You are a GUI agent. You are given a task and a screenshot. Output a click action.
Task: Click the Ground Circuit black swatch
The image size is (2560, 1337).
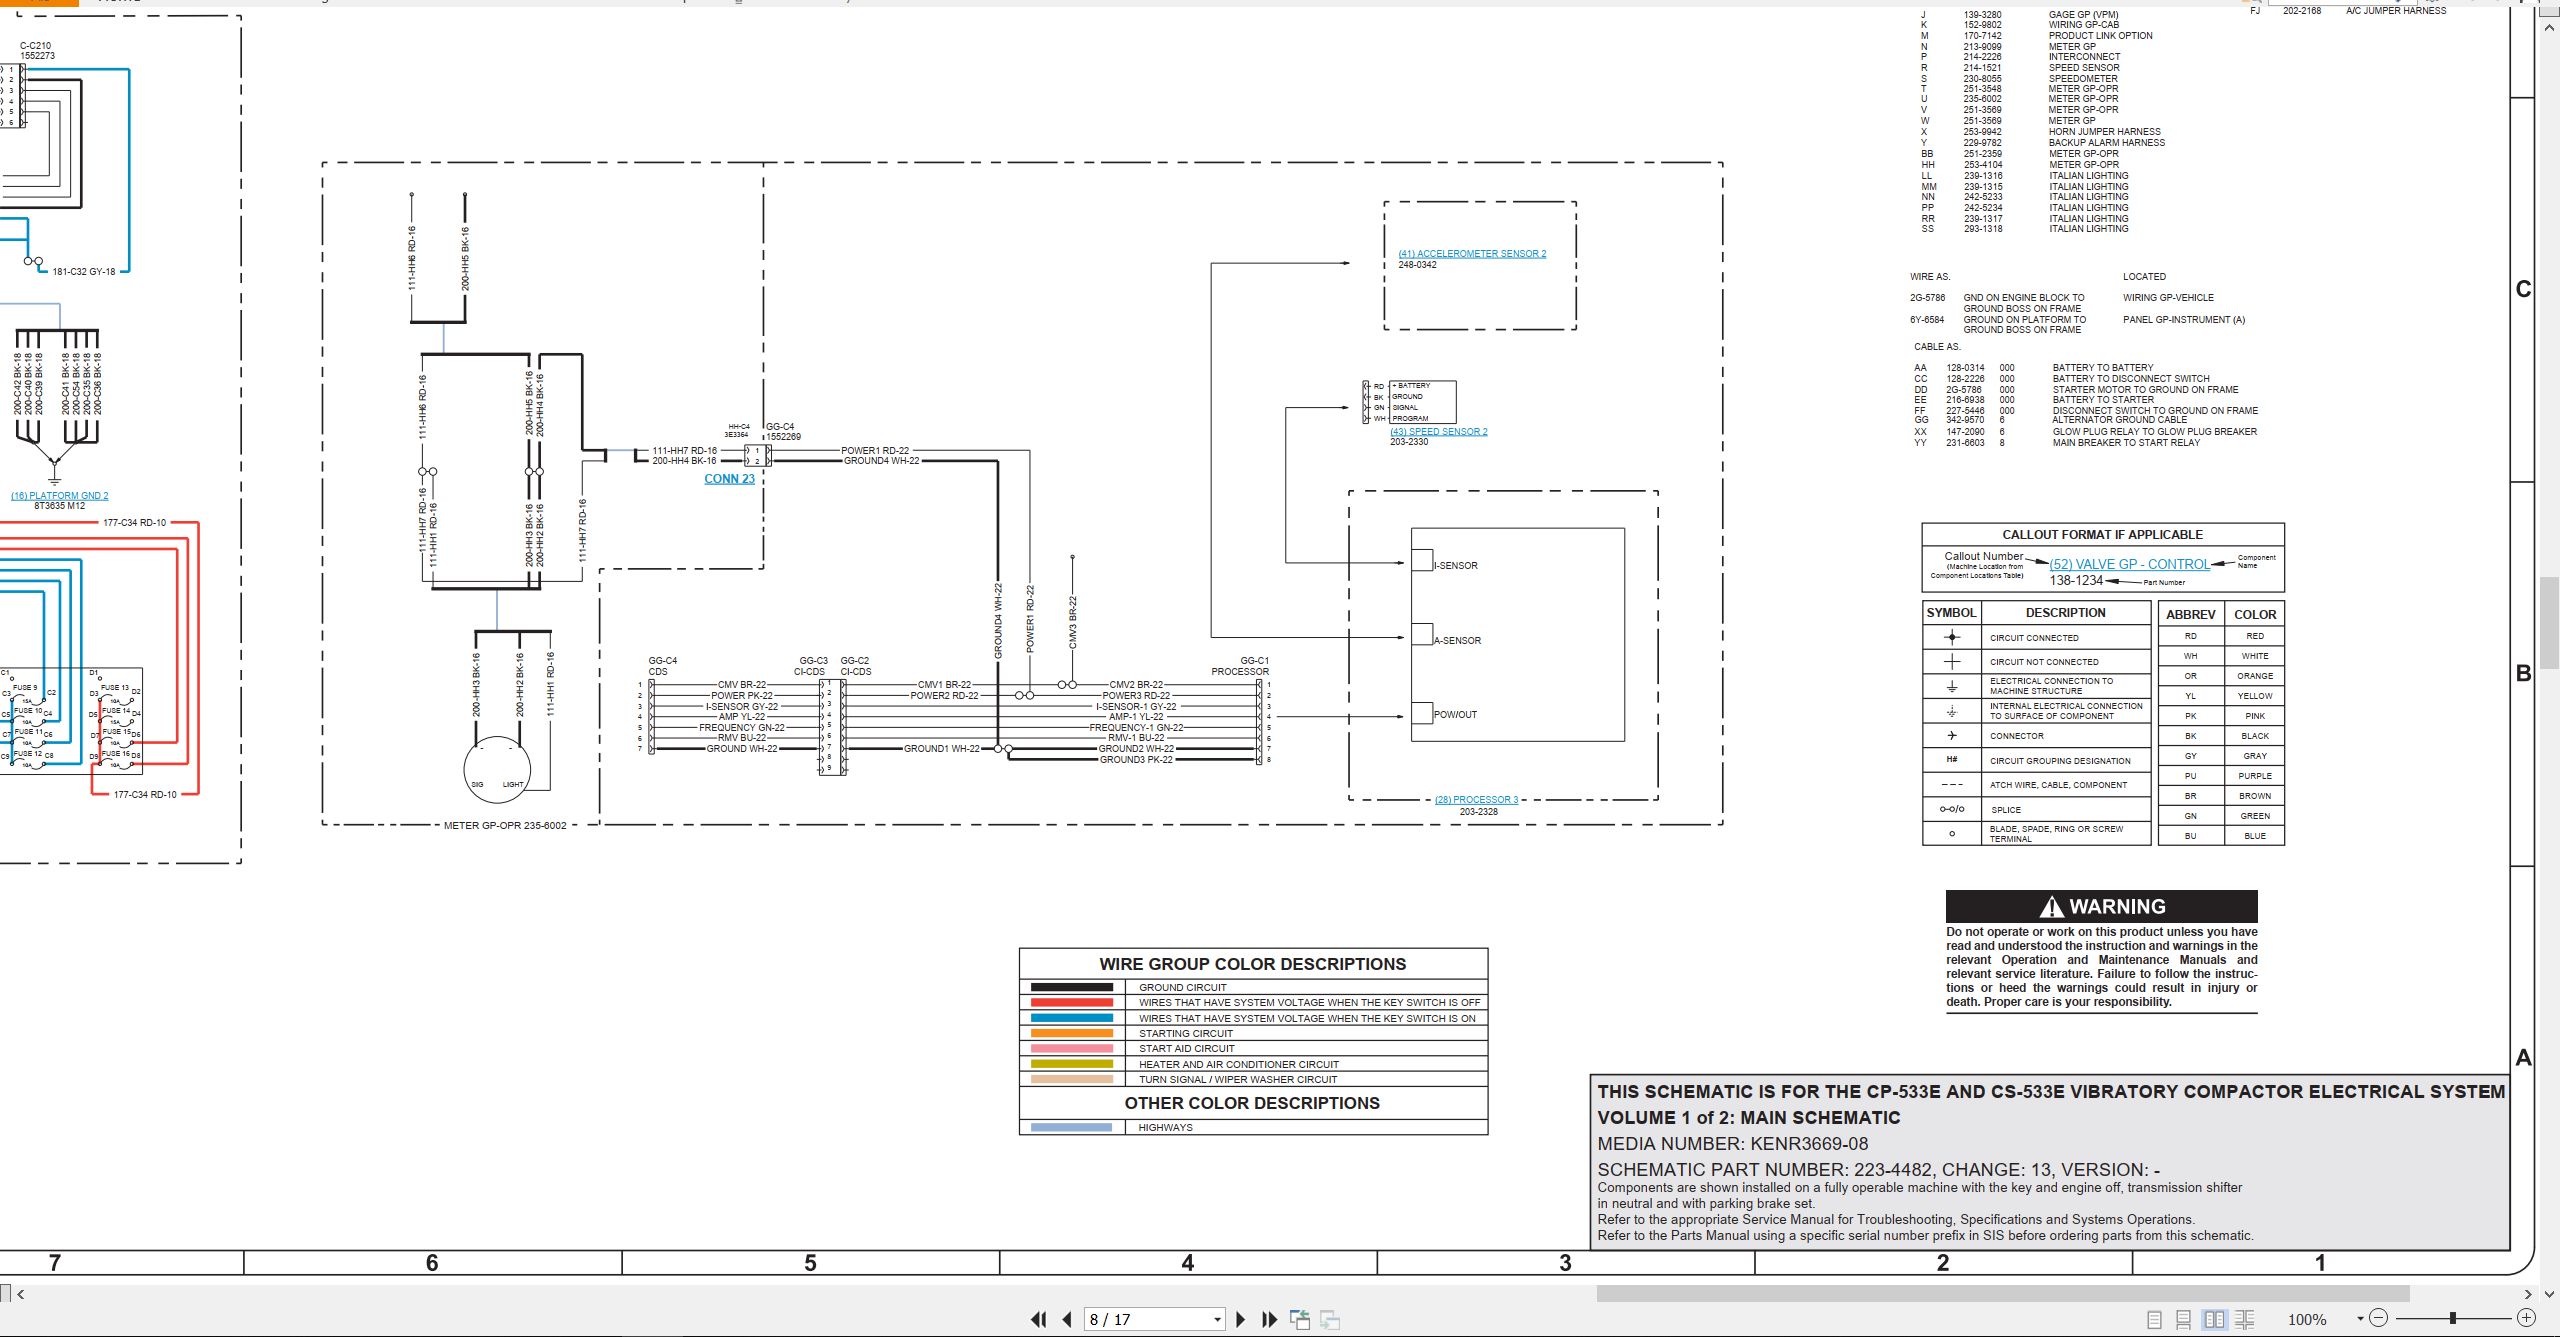(1071, 987)
